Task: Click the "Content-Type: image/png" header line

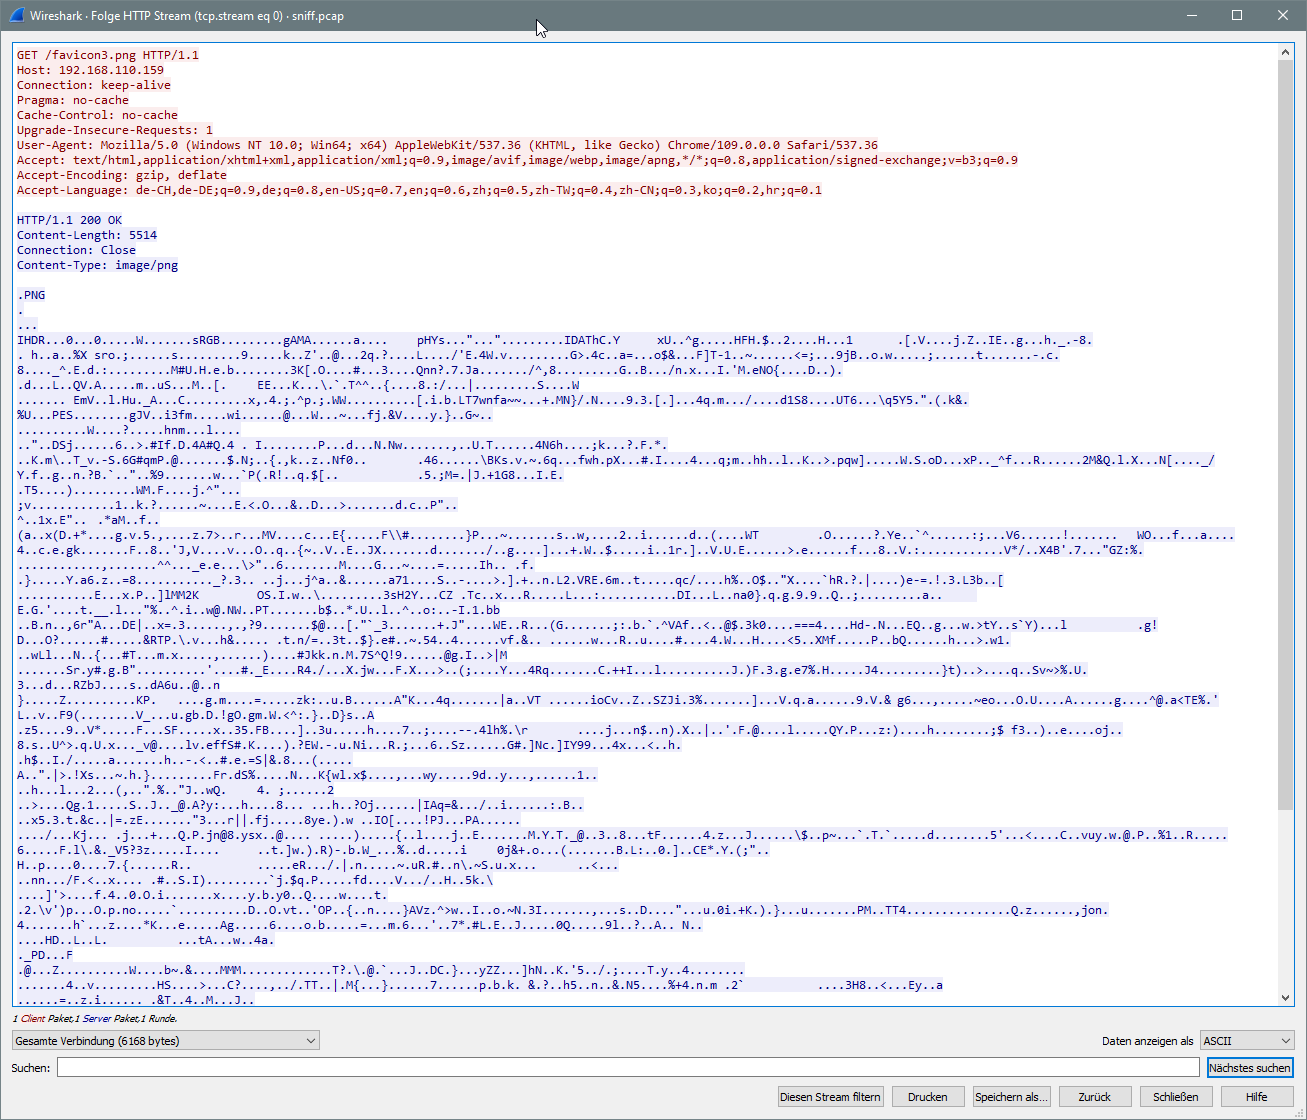Action: [97, 265]
